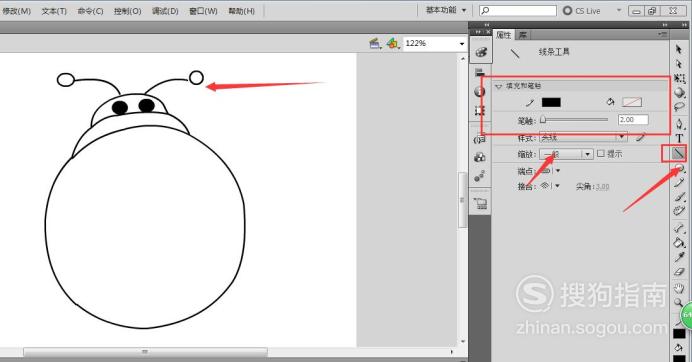Select the 3D Rotation tool
692x362 pixels.
pyautogui.click(x=679, y=93)
